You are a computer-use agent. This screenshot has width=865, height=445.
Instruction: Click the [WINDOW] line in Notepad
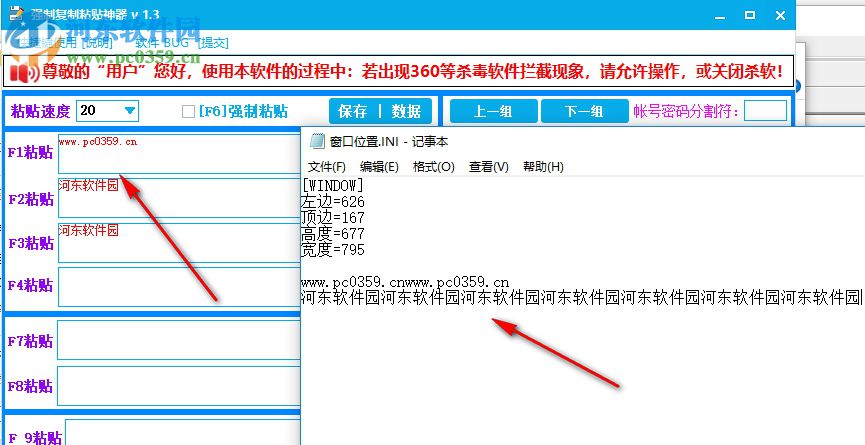(333, 184)
